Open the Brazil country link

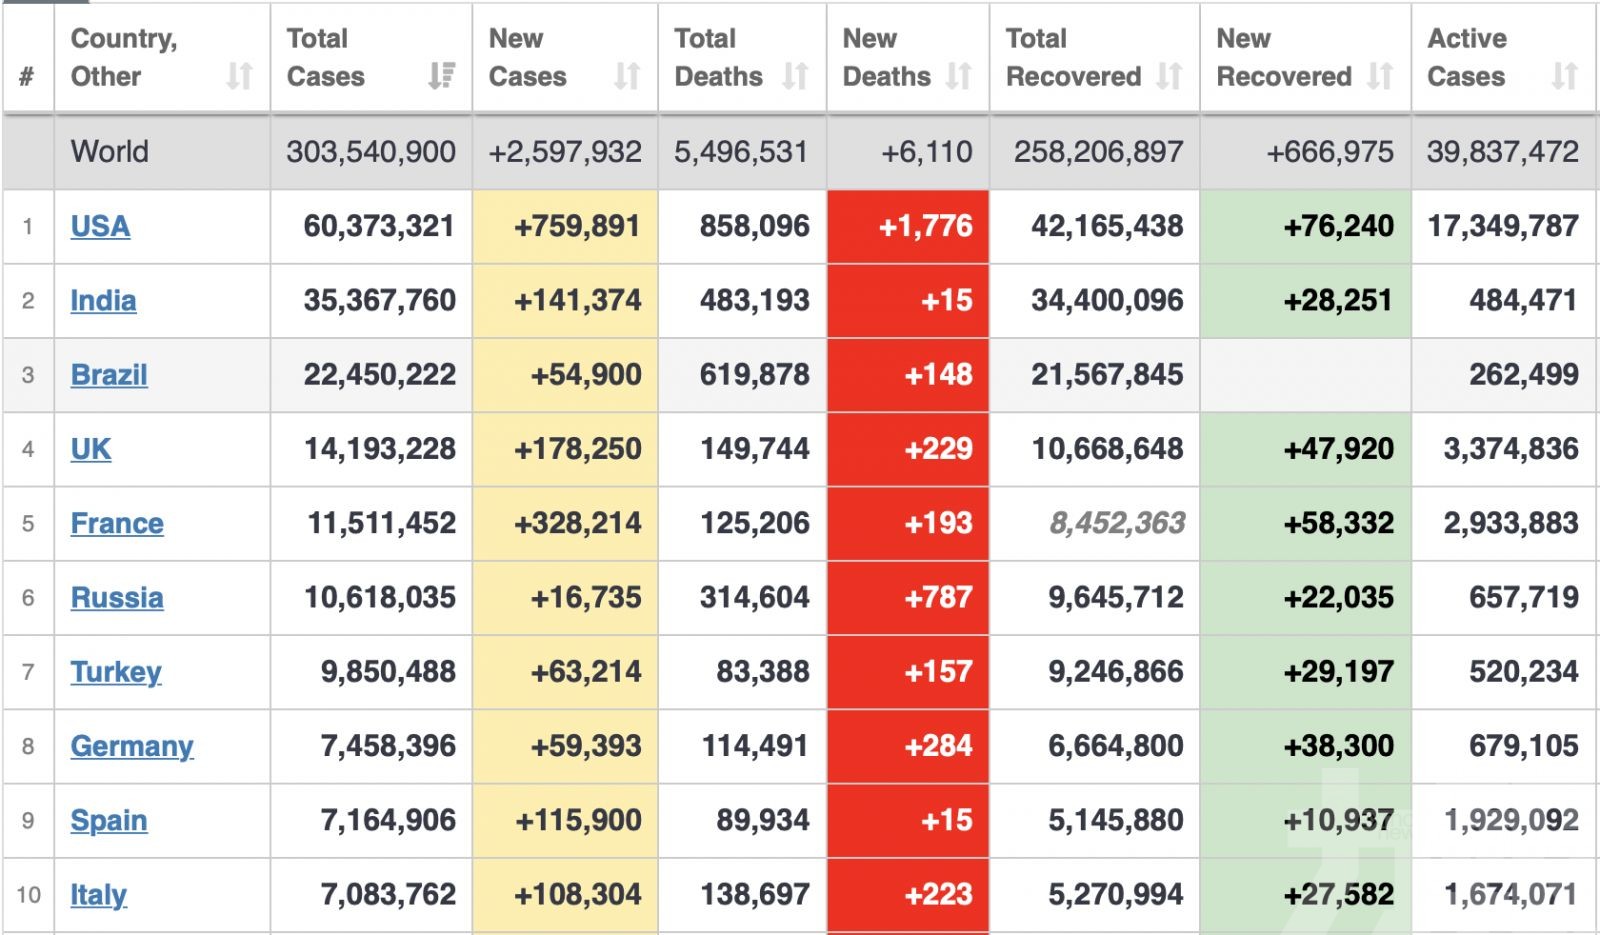pyautogui.click(x=109, y=375)
